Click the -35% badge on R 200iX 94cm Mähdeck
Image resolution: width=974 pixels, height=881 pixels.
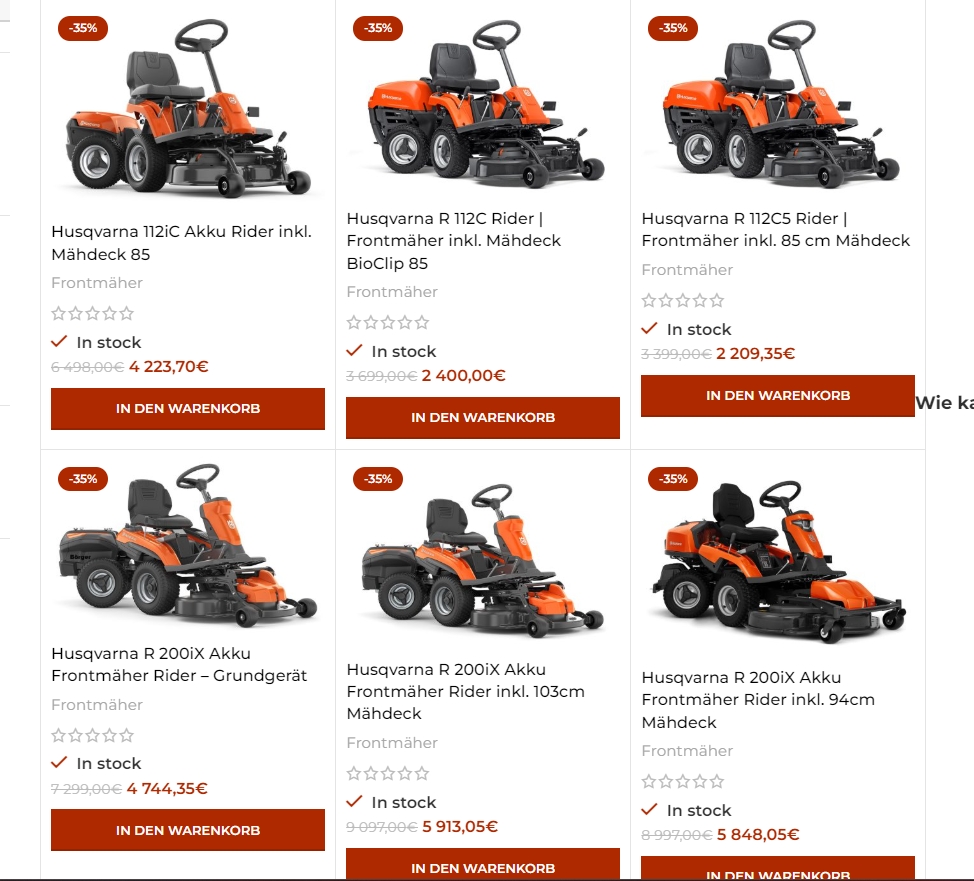click(673, 479)
